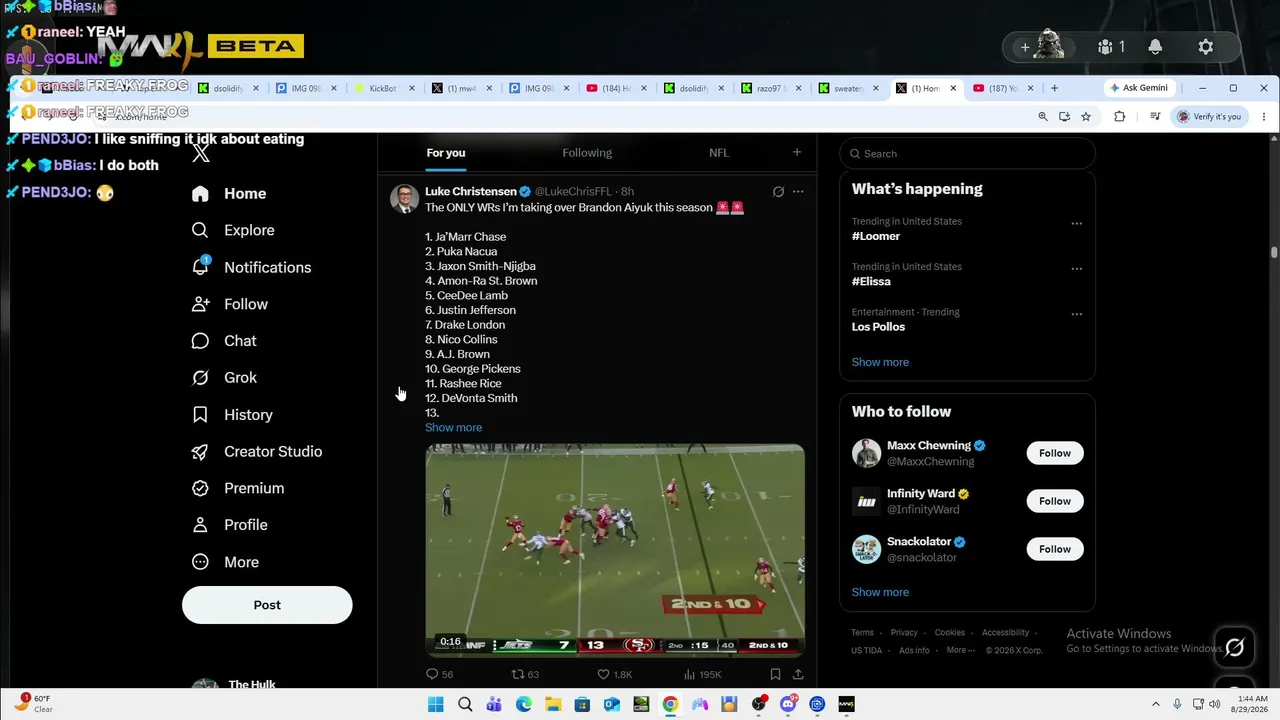Open Chat messages
This screenshot has height=720, width=1280.
(224, 341)
